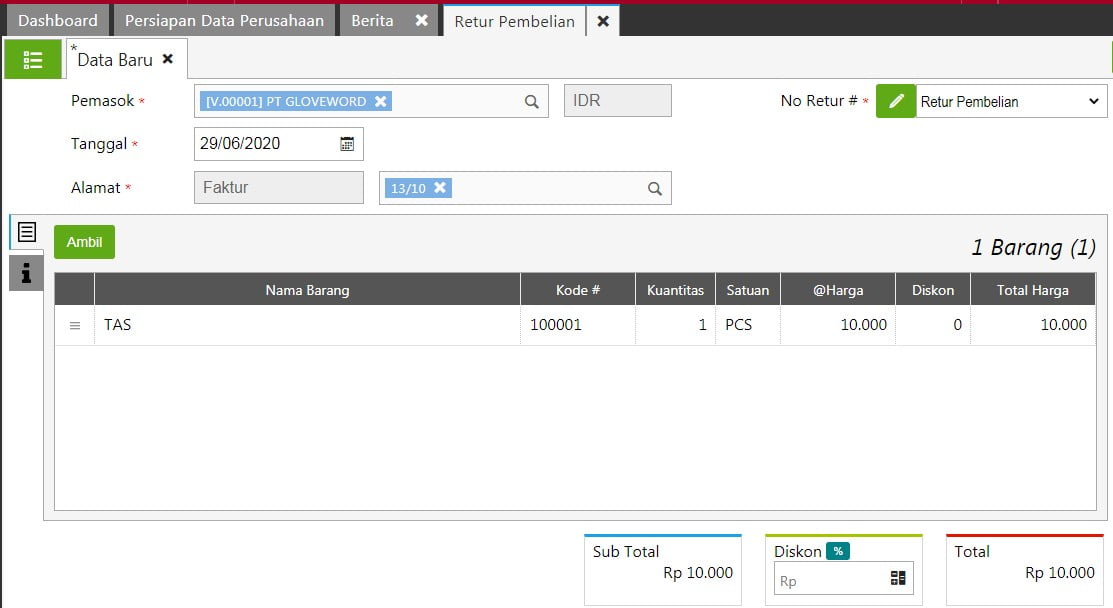The image size is (1113, 608).
Task: Switch to Persiapan Data Perusahaan tab
Action: [x=224, y=21]
